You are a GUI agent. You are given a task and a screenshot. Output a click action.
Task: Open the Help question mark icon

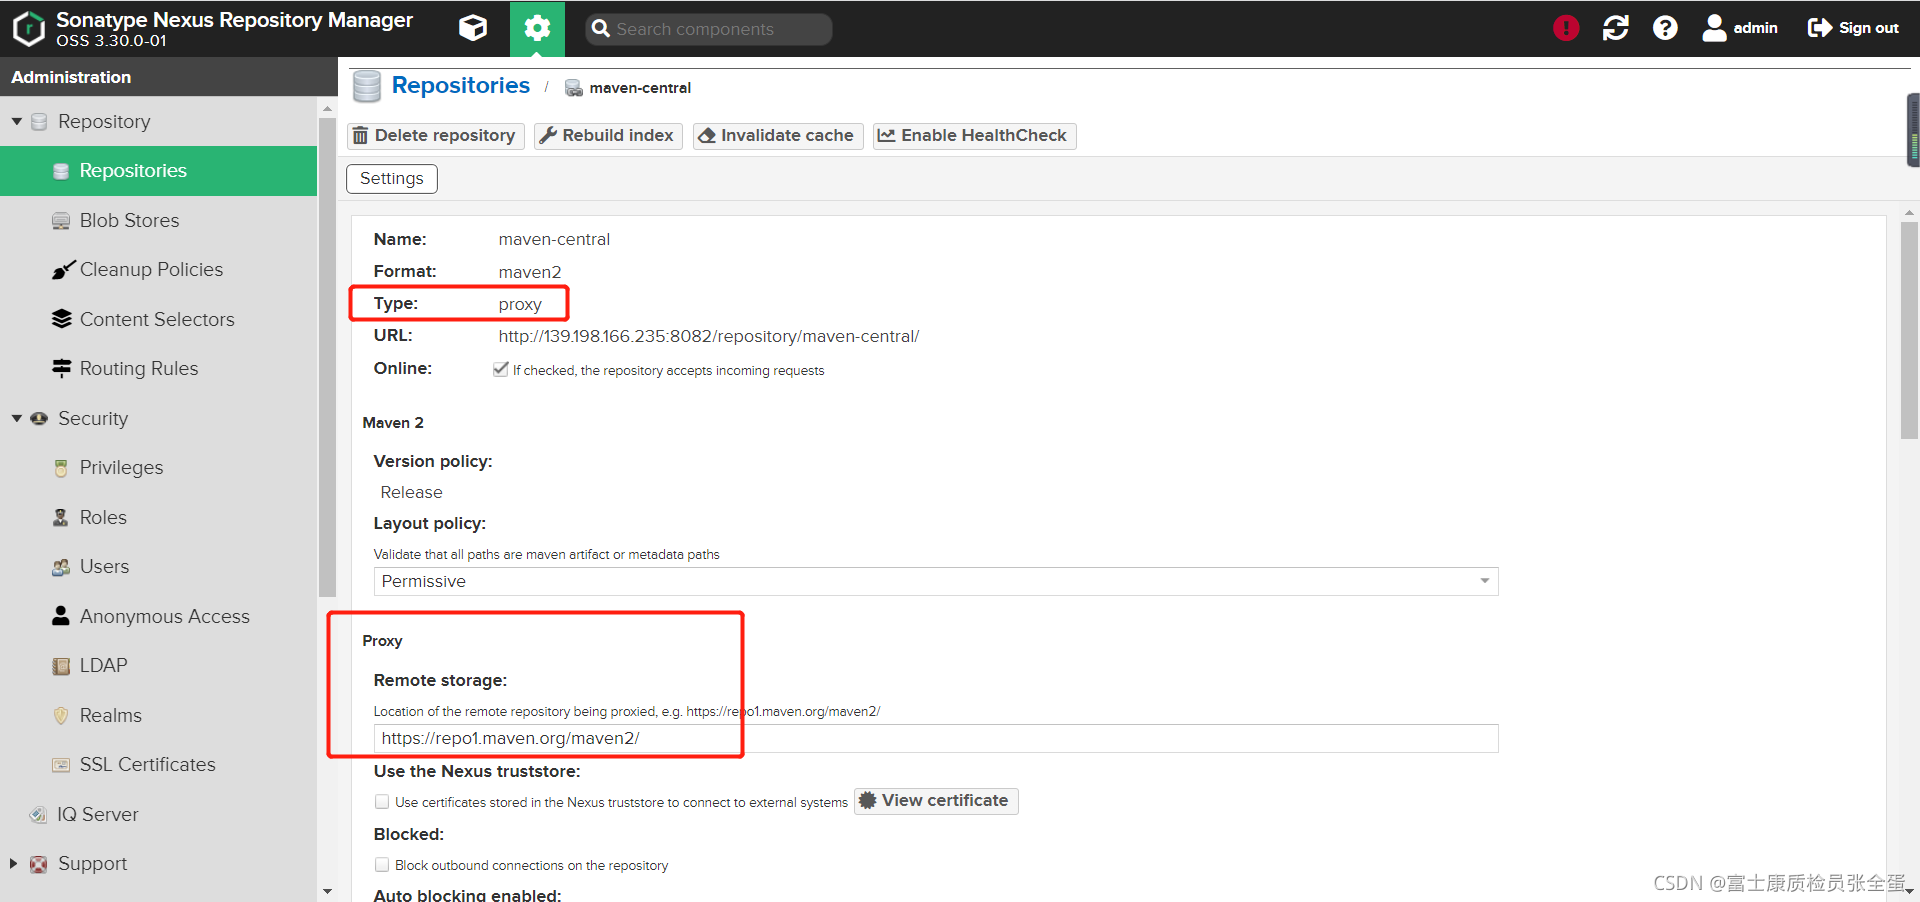[x=1665, y=28]
